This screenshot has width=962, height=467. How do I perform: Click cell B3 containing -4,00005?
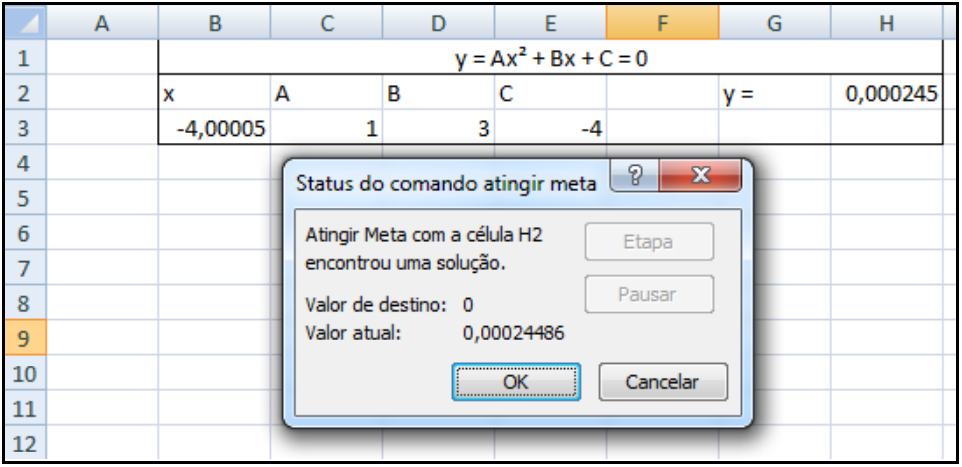[x=214, y=129]
